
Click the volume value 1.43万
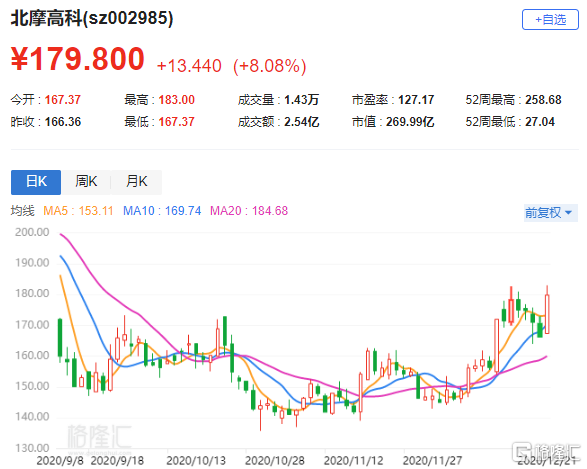point(301,100)
